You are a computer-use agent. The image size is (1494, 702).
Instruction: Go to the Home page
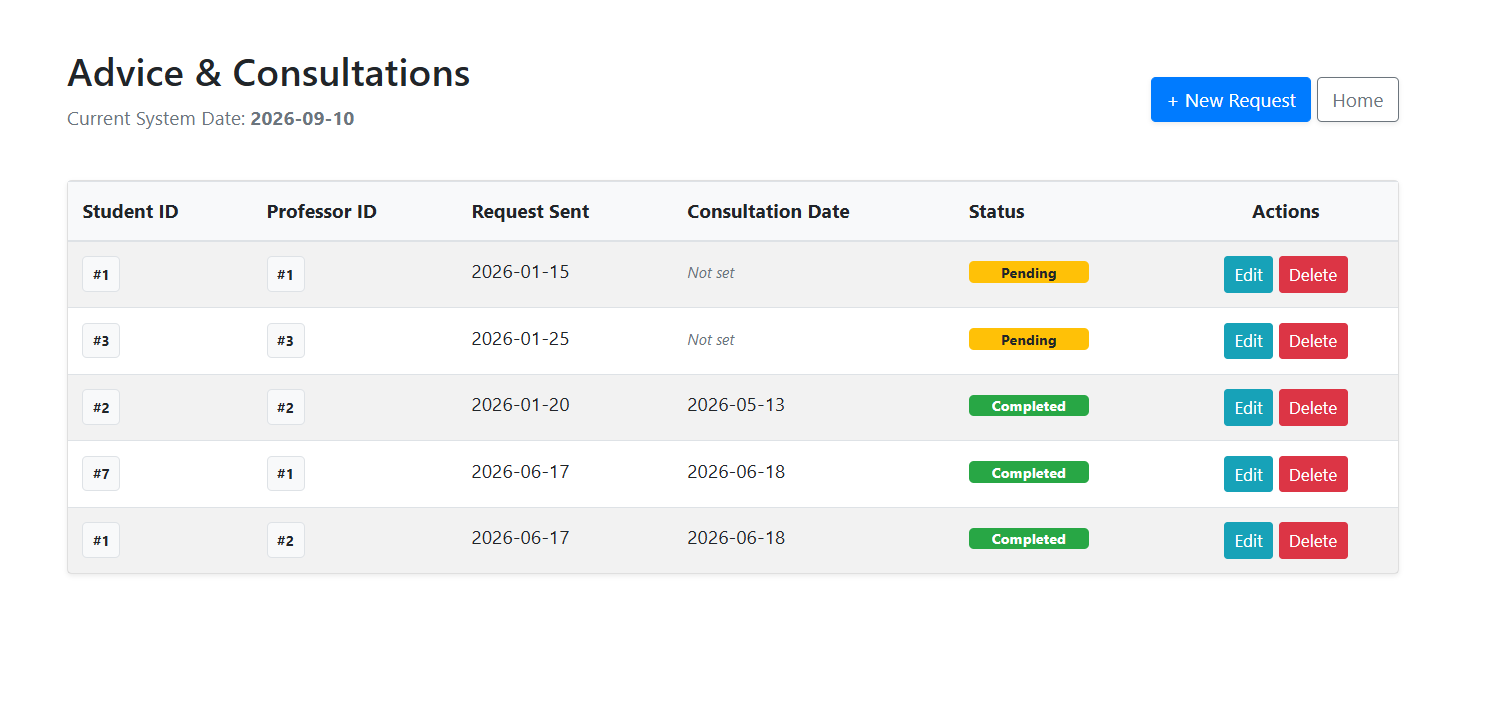point(1358,100)
